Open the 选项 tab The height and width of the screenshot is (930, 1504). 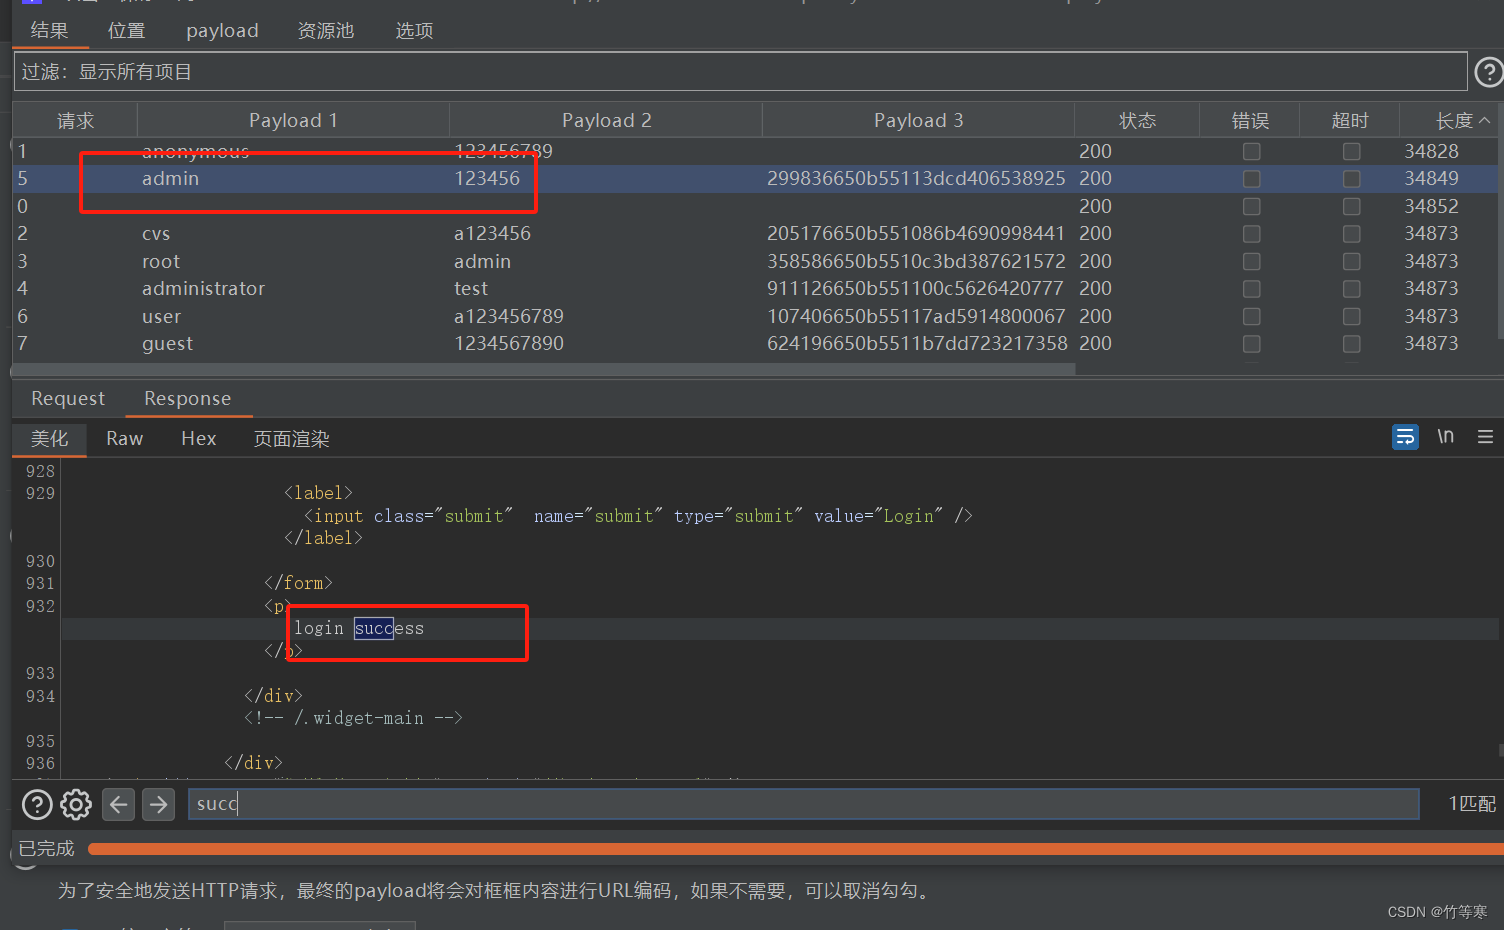click(414, 30)
